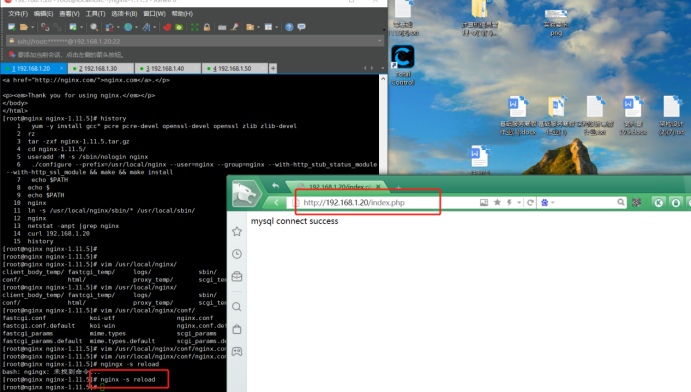Switch to session tab 2 192.168.1.30
Viewport: 691px width, 392px height.
pyautogui.click(x=100, y=68)
